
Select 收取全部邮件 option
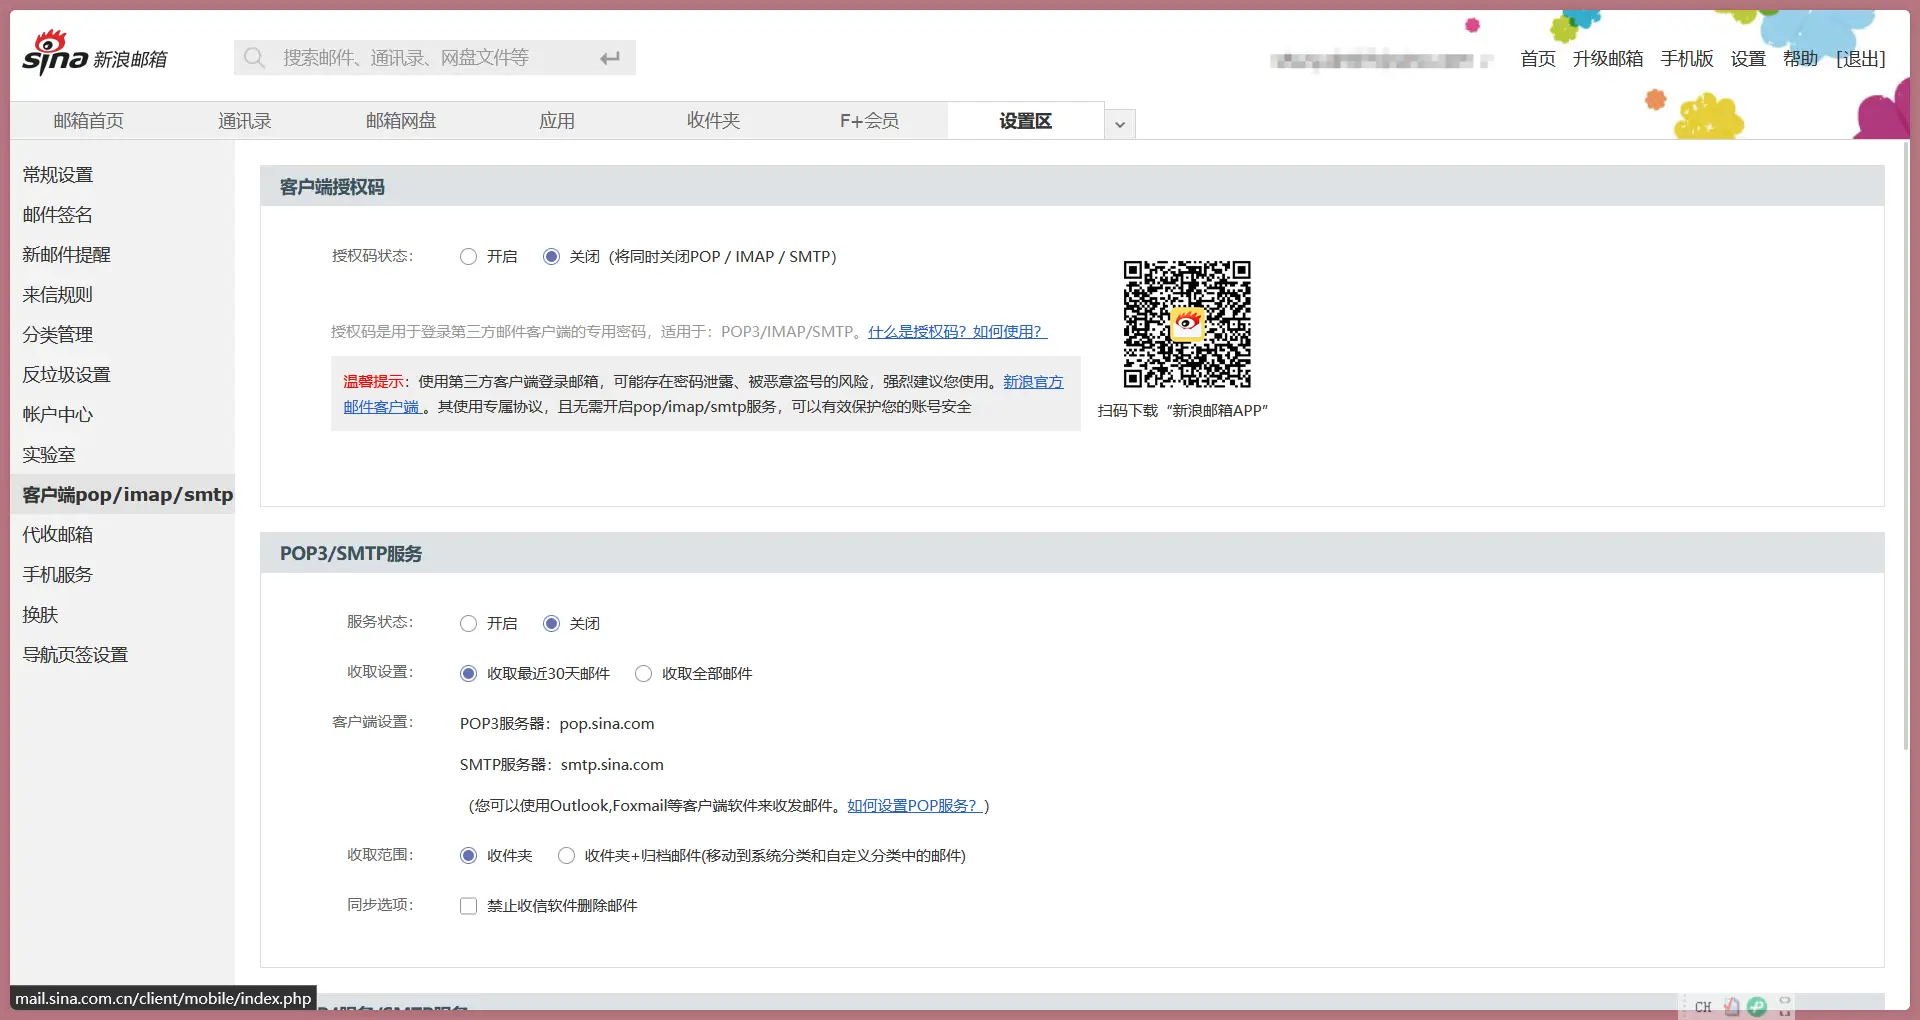(x=643, y=674)
